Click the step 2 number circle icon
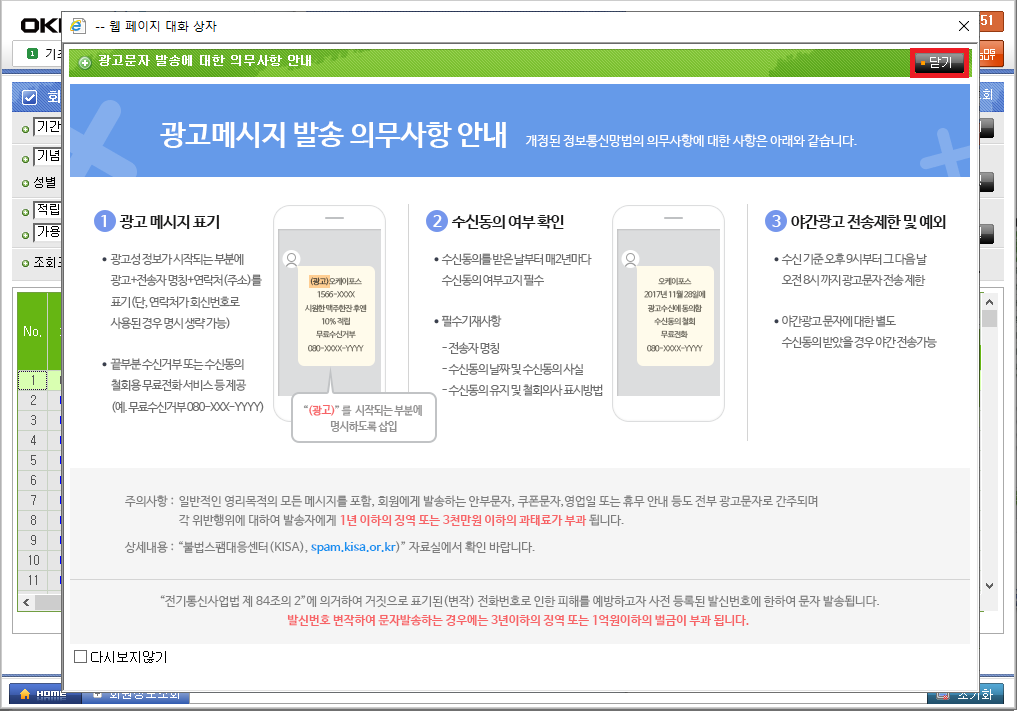Image resolution: width=1017 pixels, height=711 pixels. [435, 221]
